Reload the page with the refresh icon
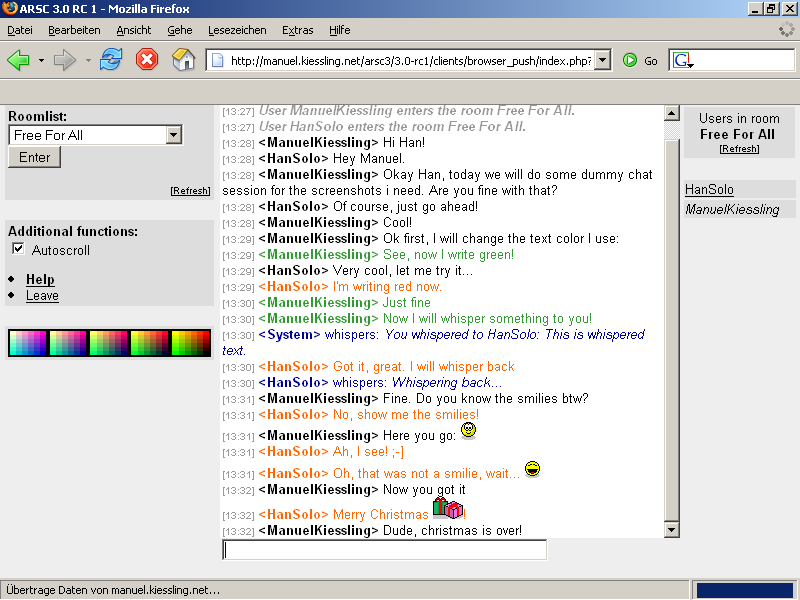Image resolution: width=800 pixels, height=600 pixels. 110,60
